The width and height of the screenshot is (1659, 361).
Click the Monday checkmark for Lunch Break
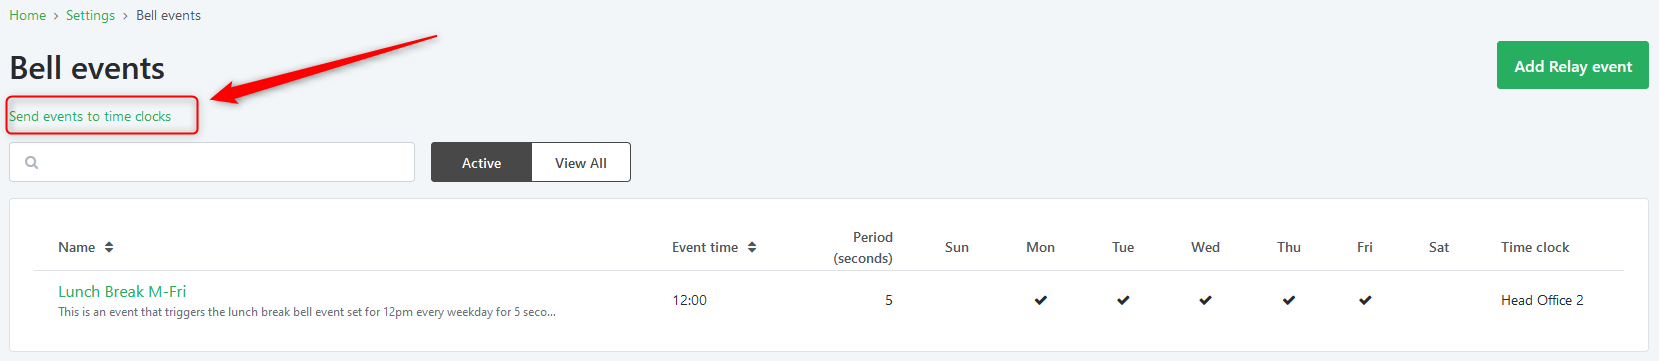click(x=1041, y=300)
